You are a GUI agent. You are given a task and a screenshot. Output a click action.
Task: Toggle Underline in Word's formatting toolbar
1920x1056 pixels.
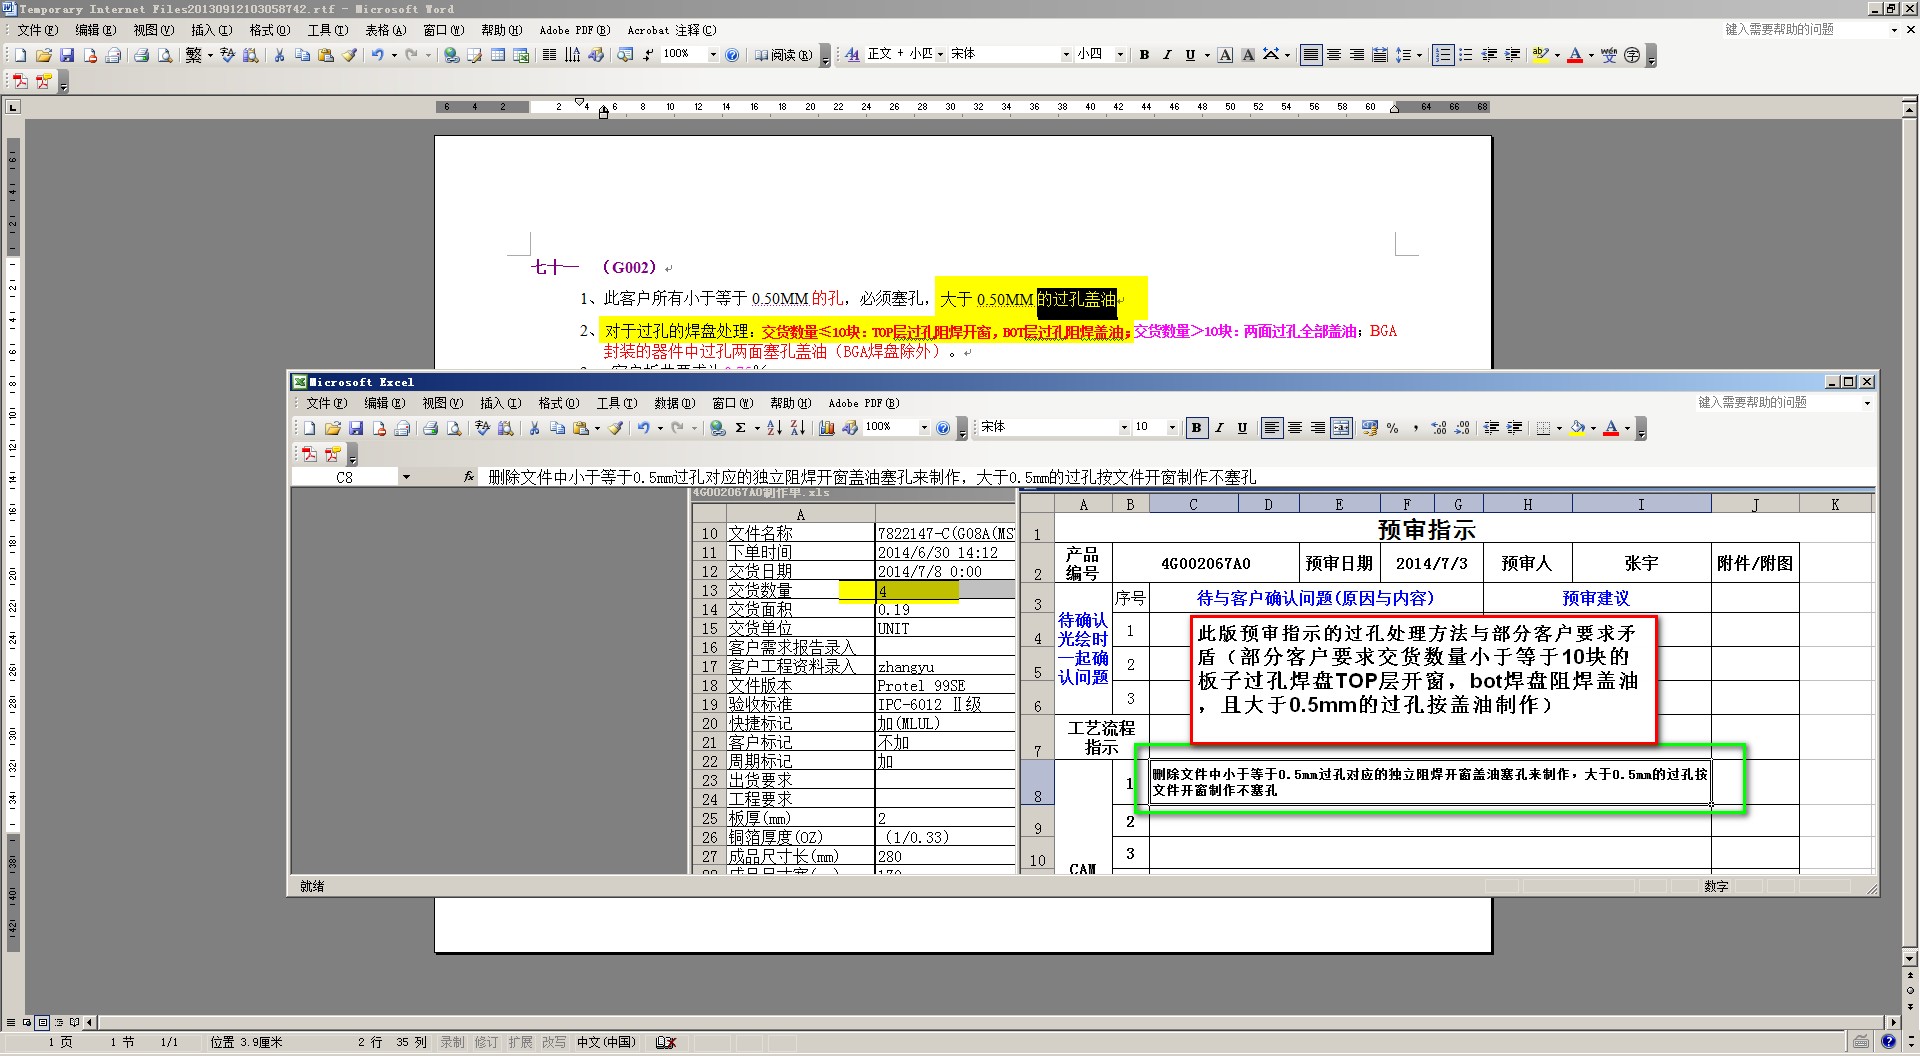1190,55
